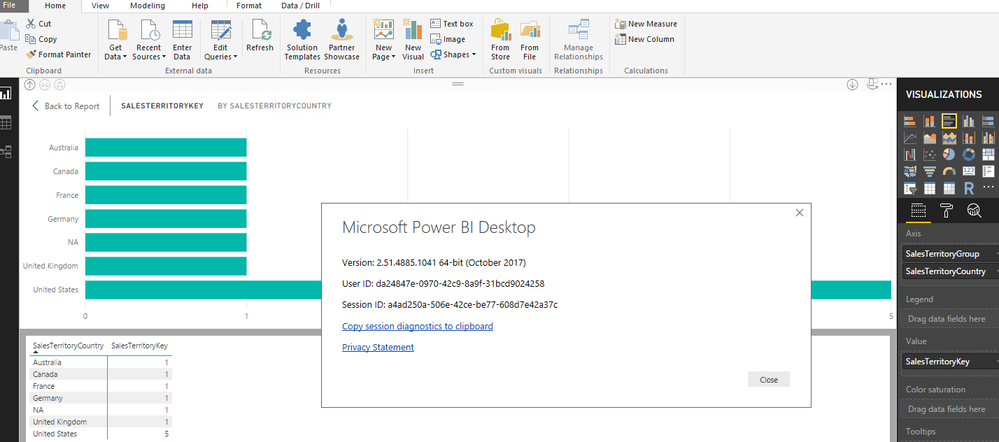
Task: Import custom visual From File
Action: (x=529, y=40)
